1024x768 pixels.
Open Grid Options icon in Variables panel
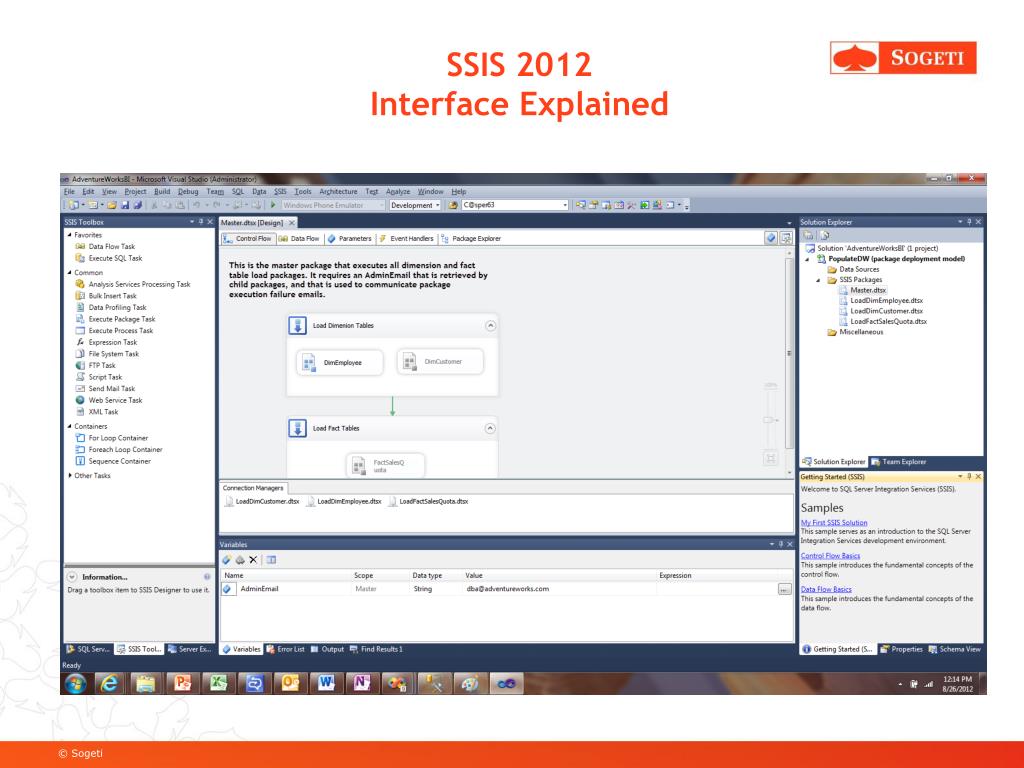[x=271, y=560]
